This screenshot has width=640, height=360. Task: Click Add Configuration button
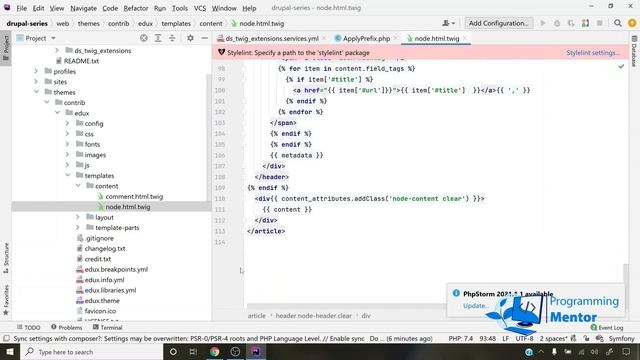(498, 23)
